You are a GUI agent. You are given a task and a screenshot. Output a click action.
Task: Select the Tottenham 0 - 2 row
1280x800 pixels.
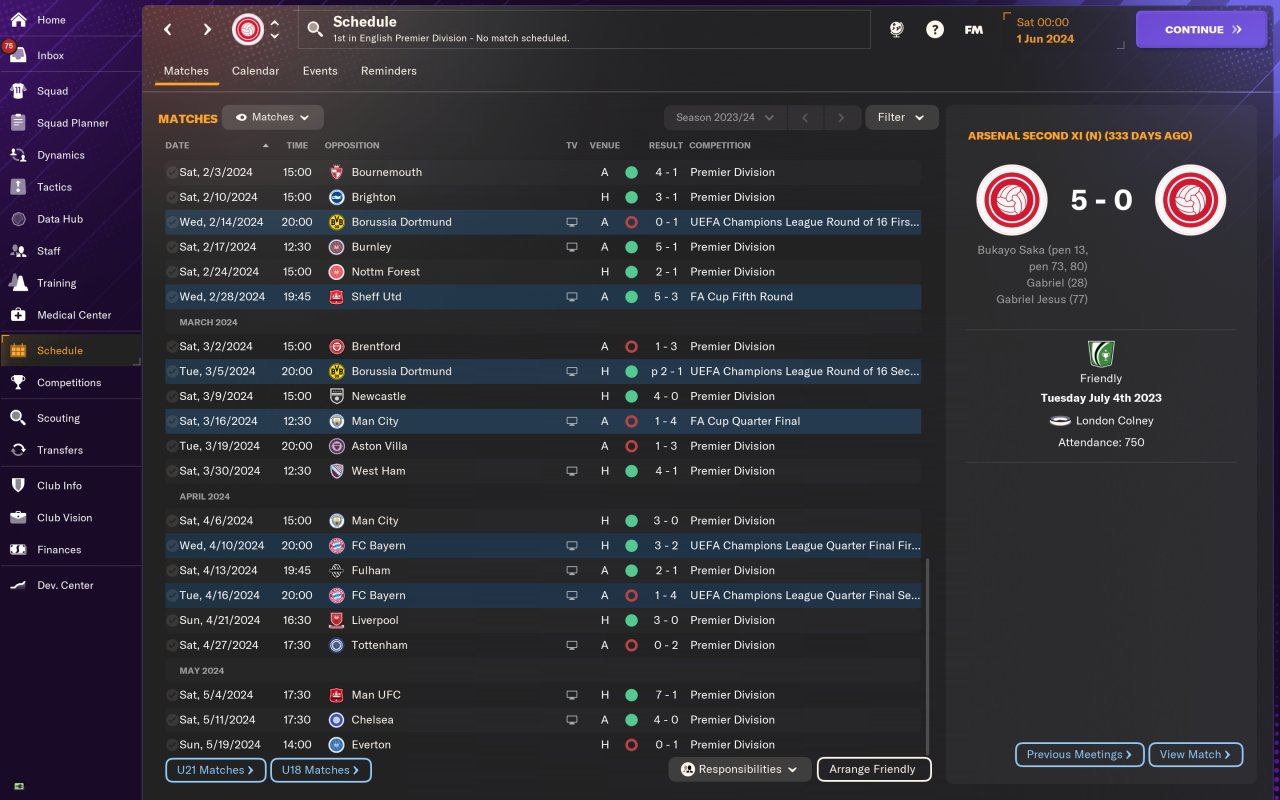click(x=543, y=645)
